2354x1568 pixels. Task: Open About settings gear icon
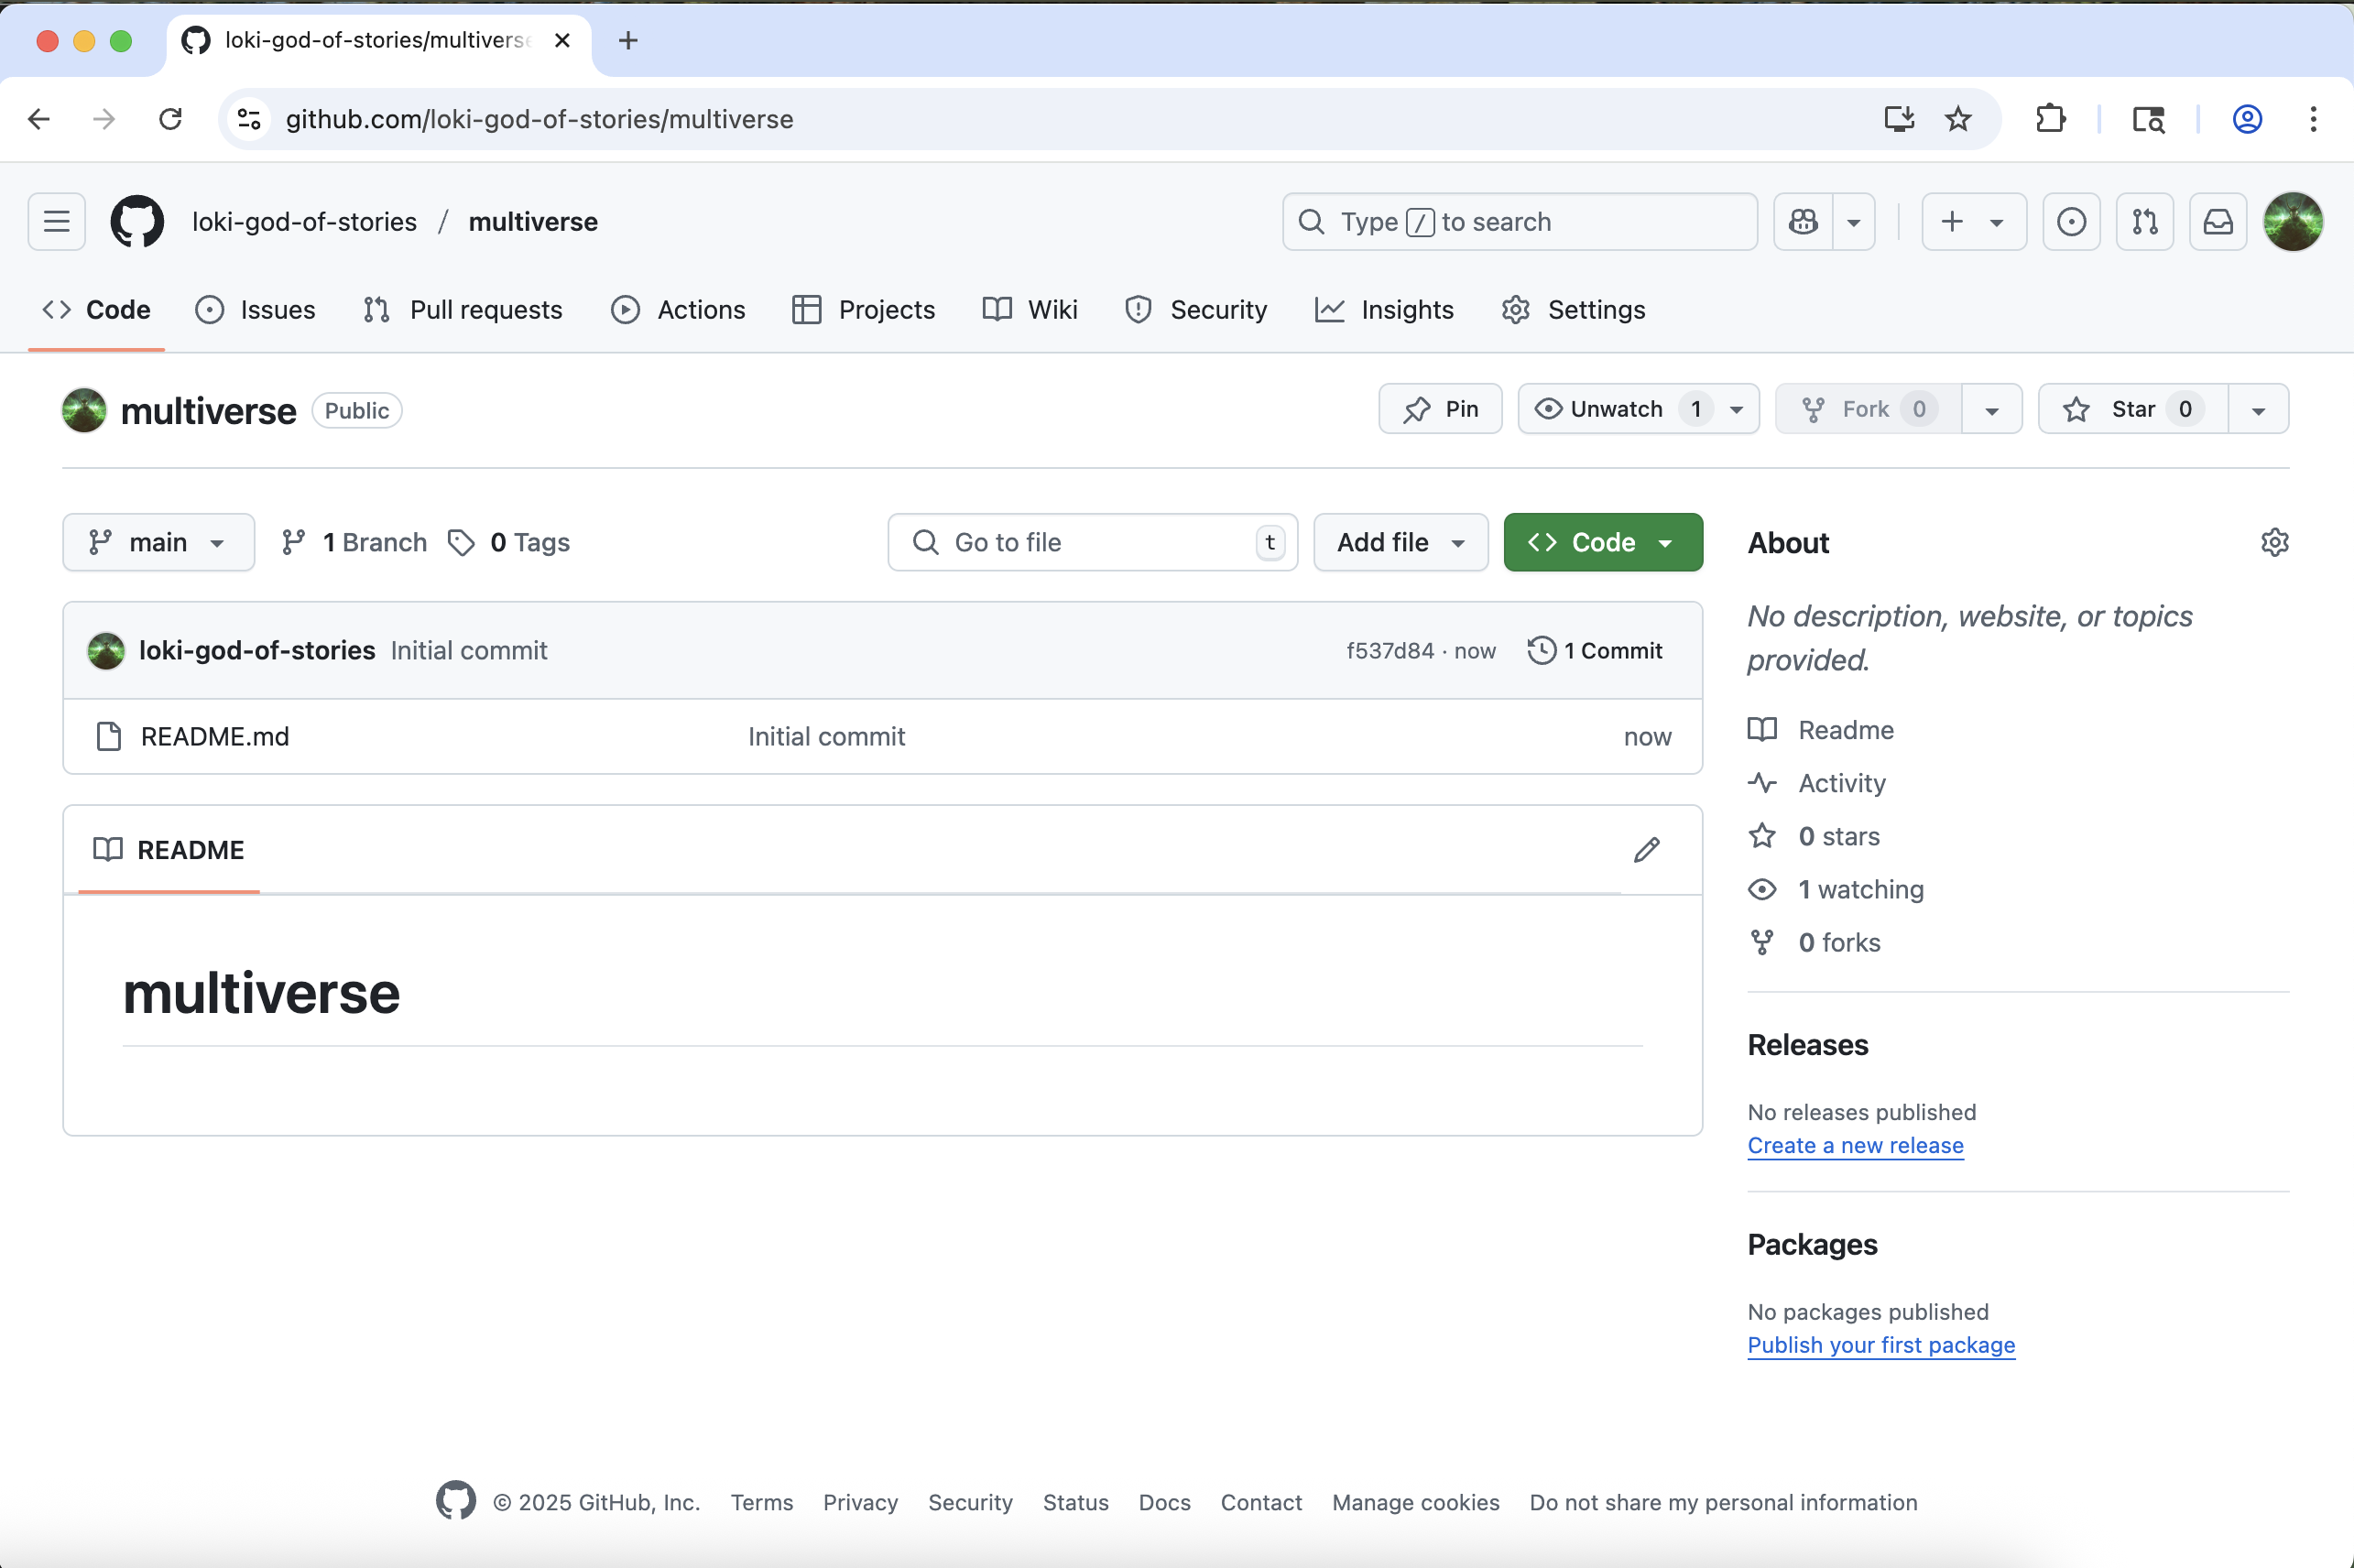[2274, 543]
